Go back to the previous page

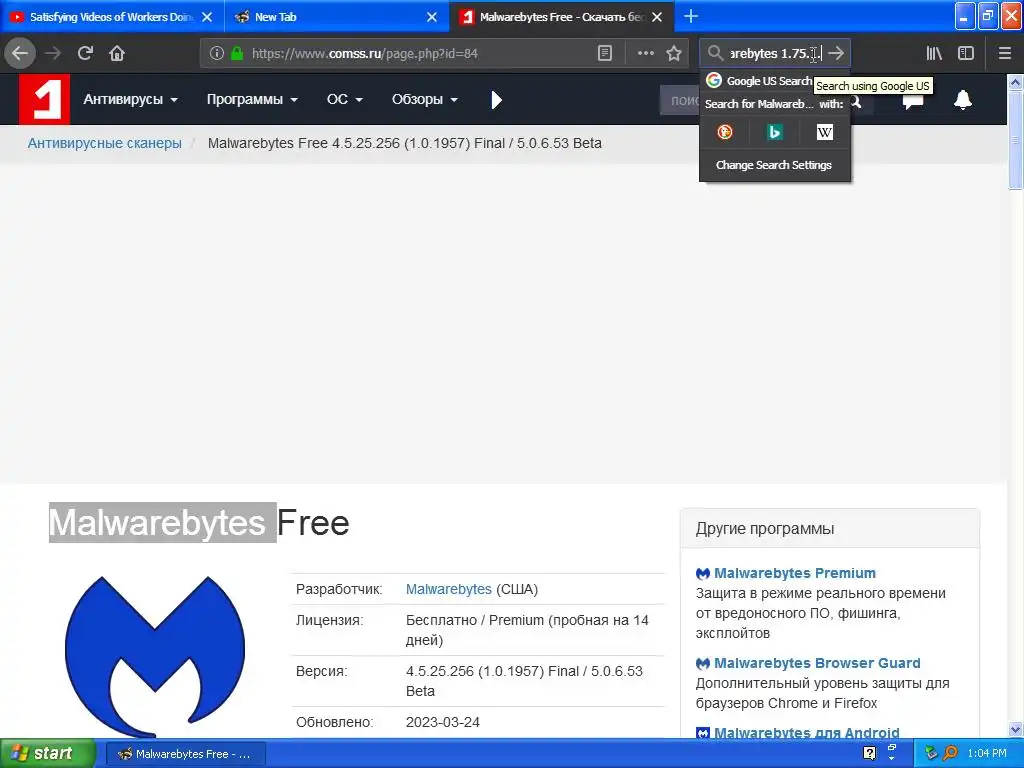click(x=20, y=53)
